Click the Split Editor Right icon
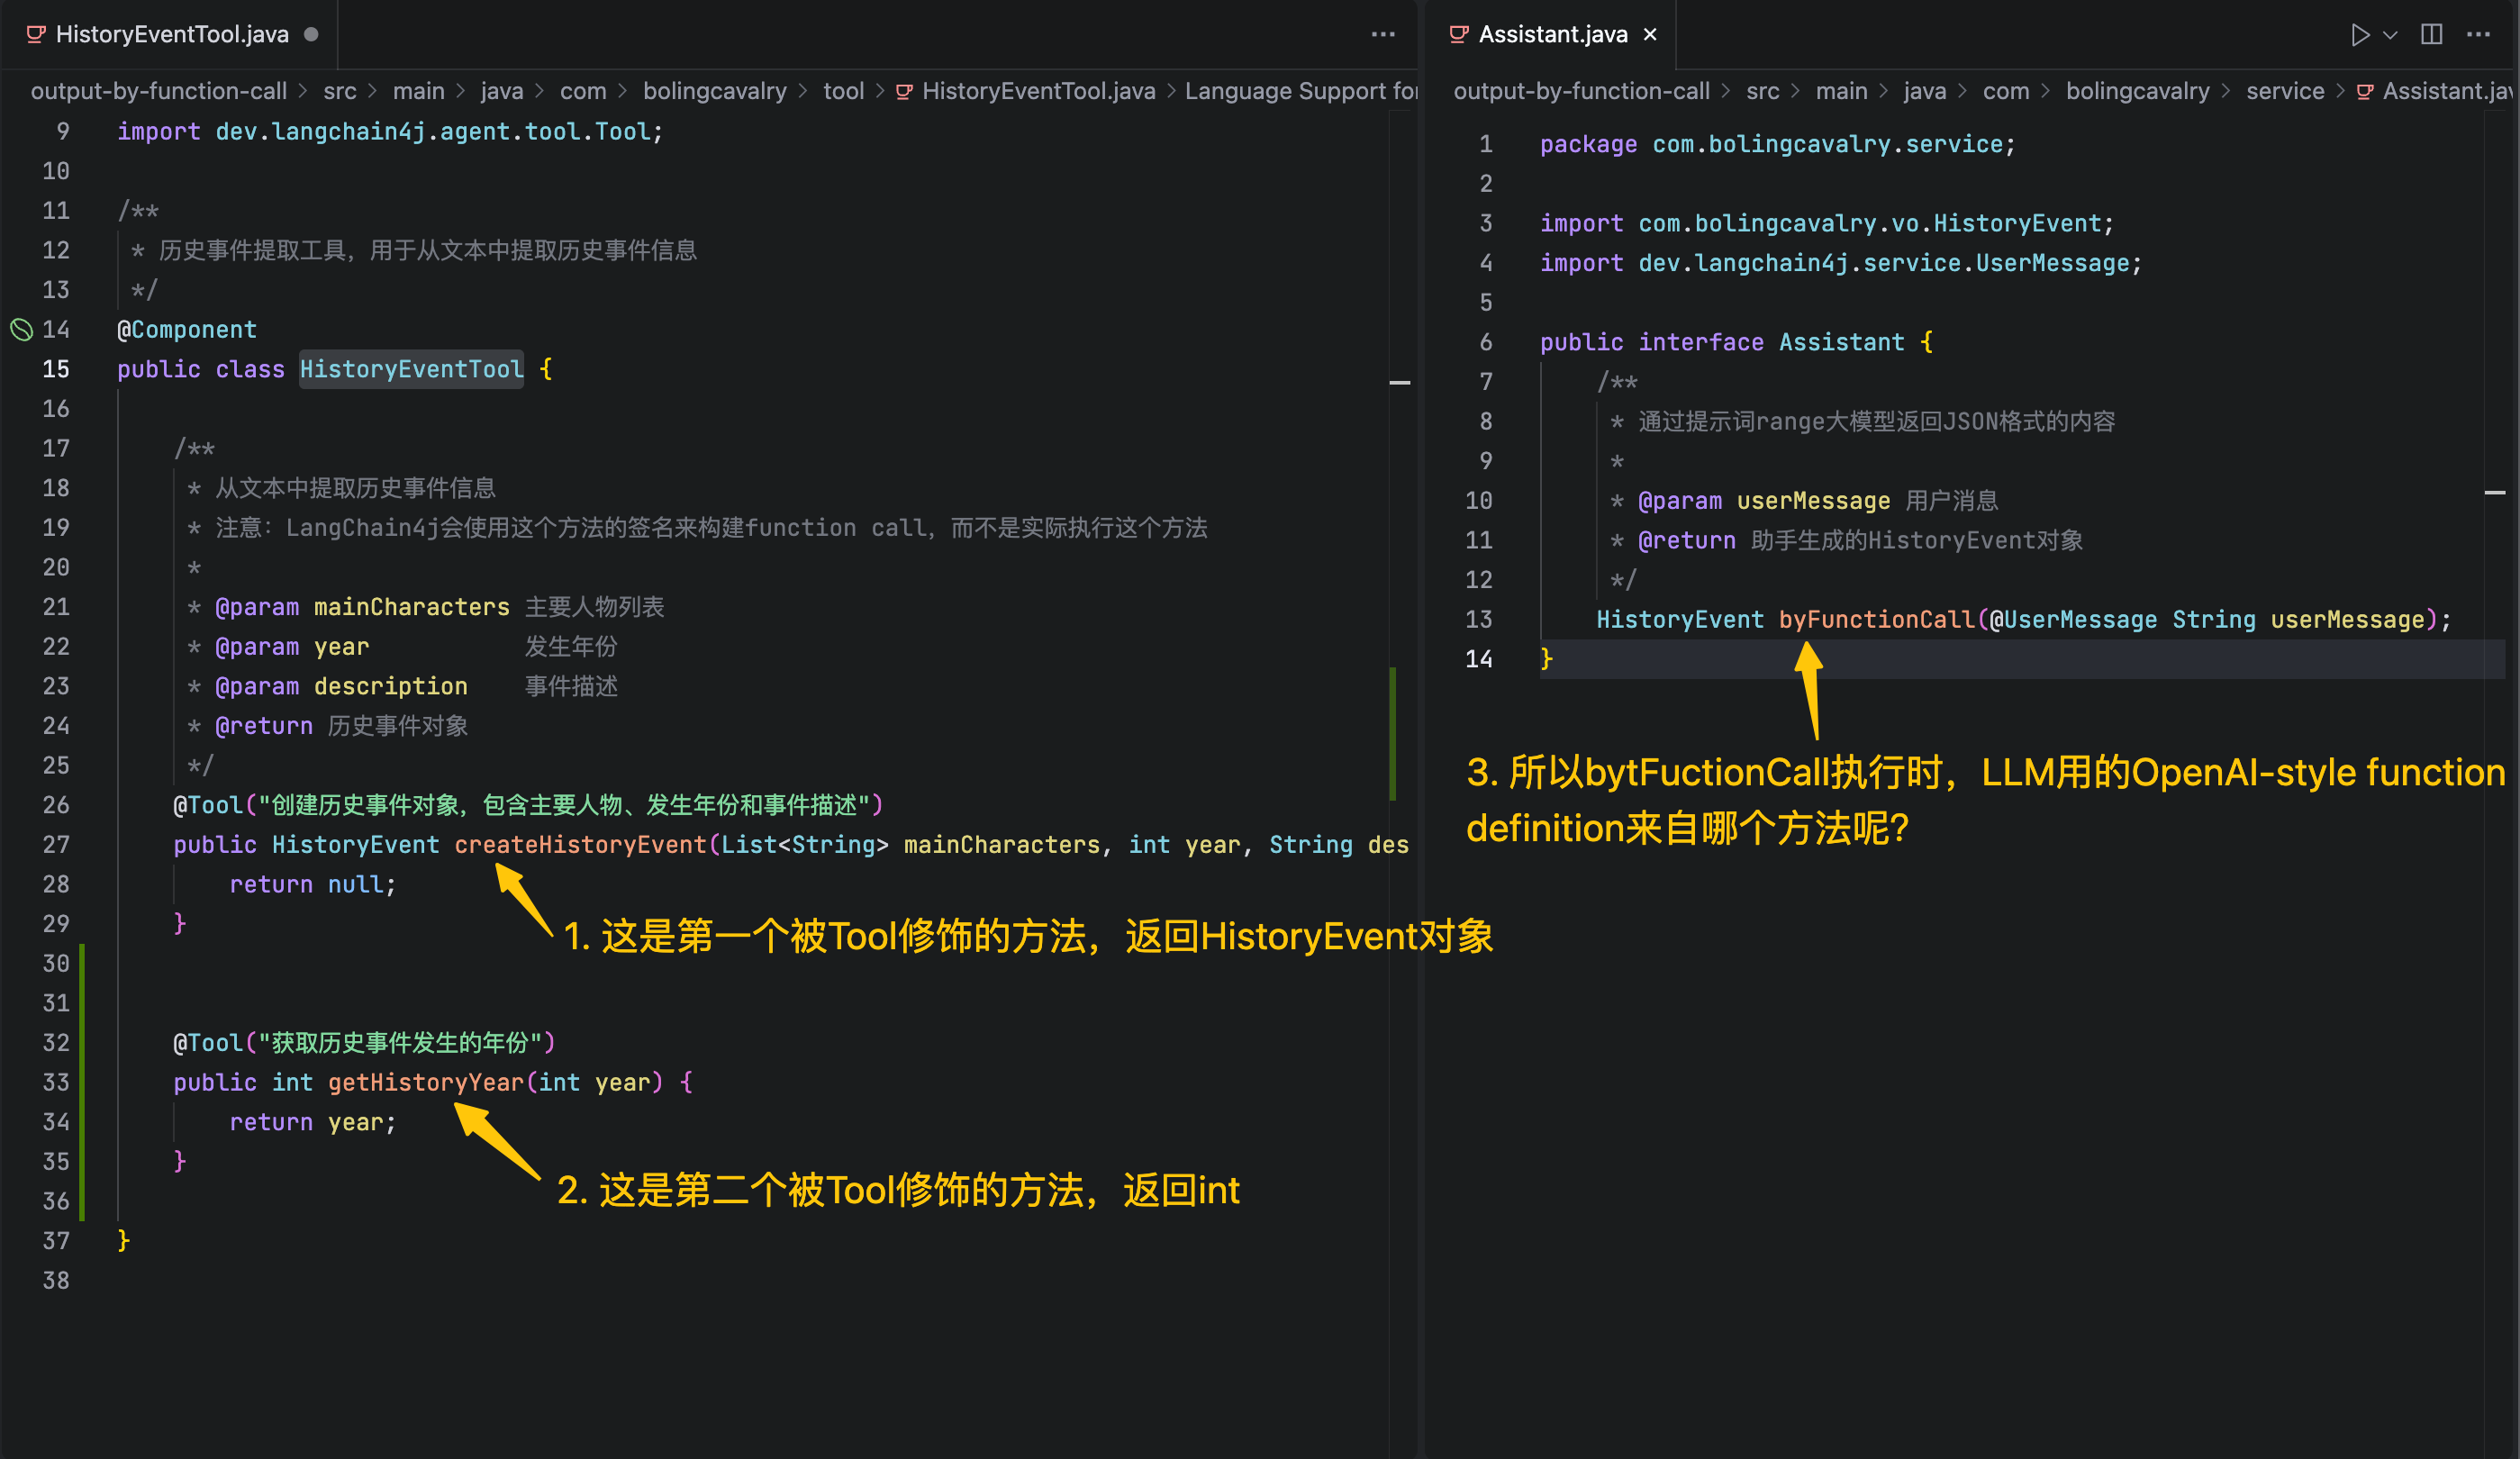This screenshot has height=1459, width=2520. coord(2431,35)
